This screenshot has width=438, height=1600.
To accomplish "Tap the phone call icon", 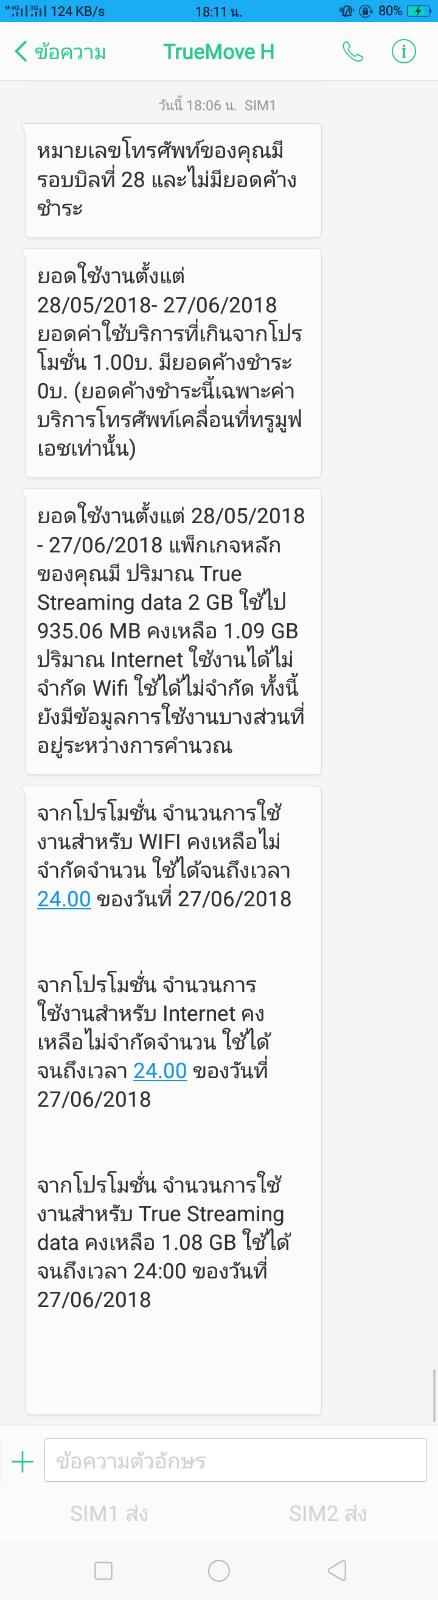I will pos(352,52).
